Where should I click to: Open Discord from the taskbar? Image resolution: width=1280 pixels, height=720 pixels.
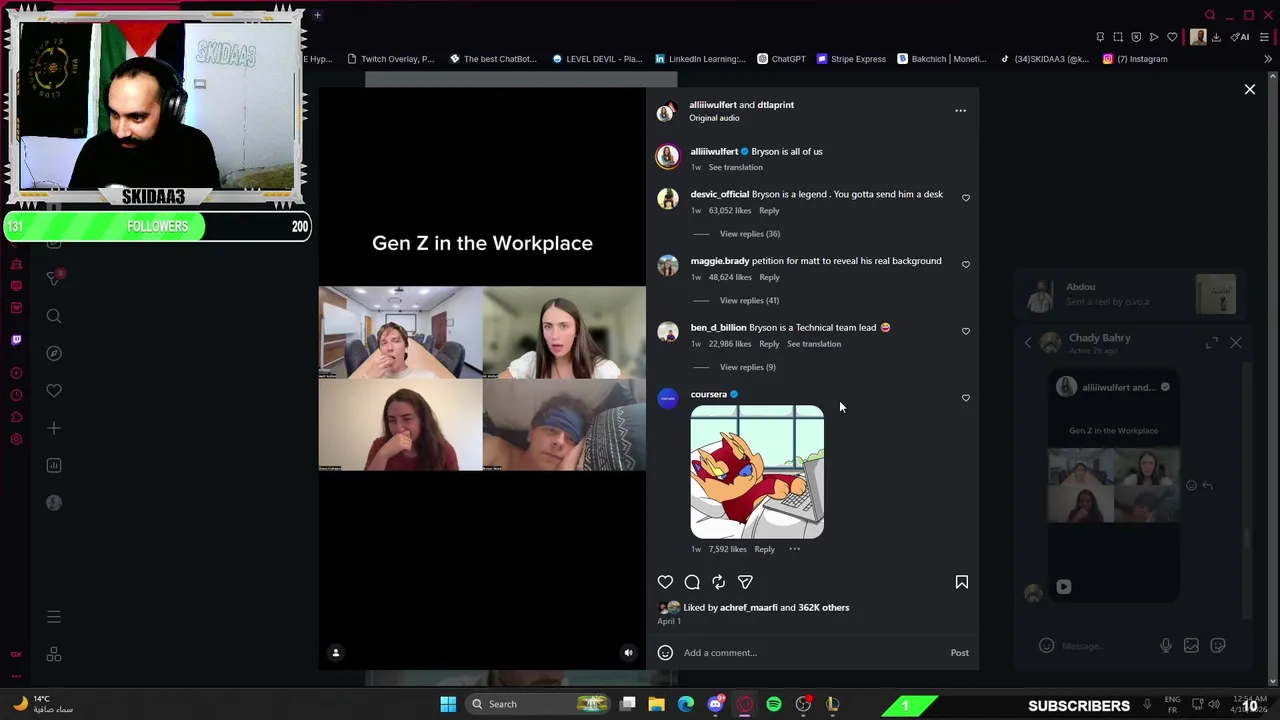[715, 704]
